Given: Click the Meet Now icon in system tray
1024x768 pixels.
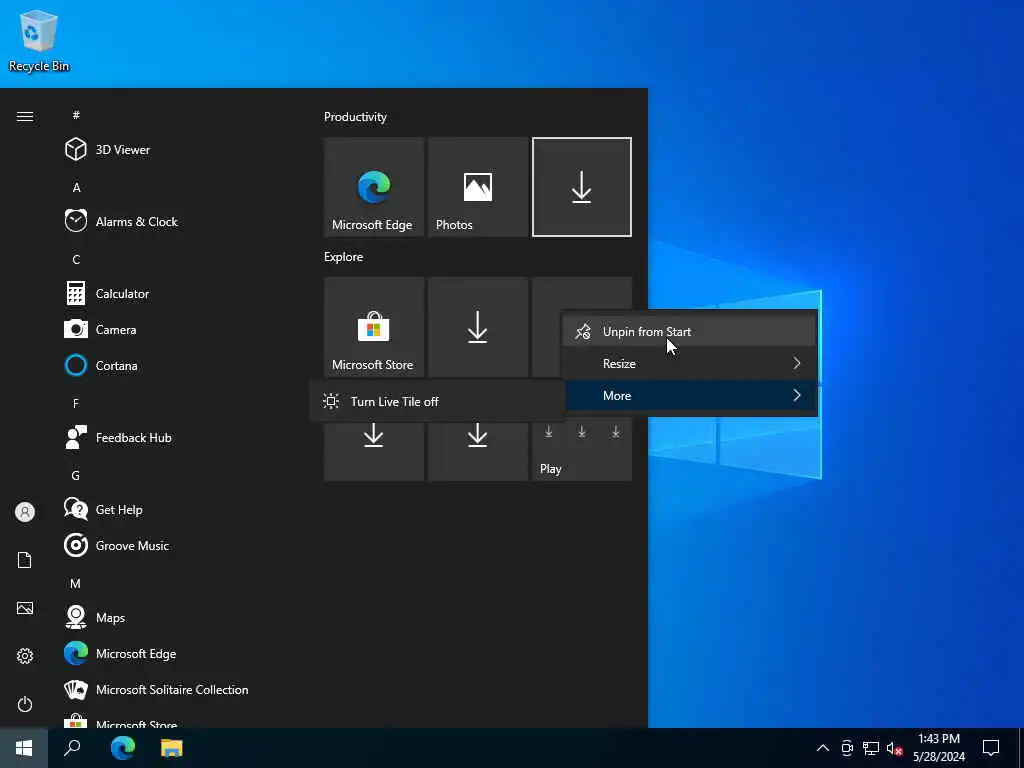Looking at the screenshot, I should [x=847, y=748].
